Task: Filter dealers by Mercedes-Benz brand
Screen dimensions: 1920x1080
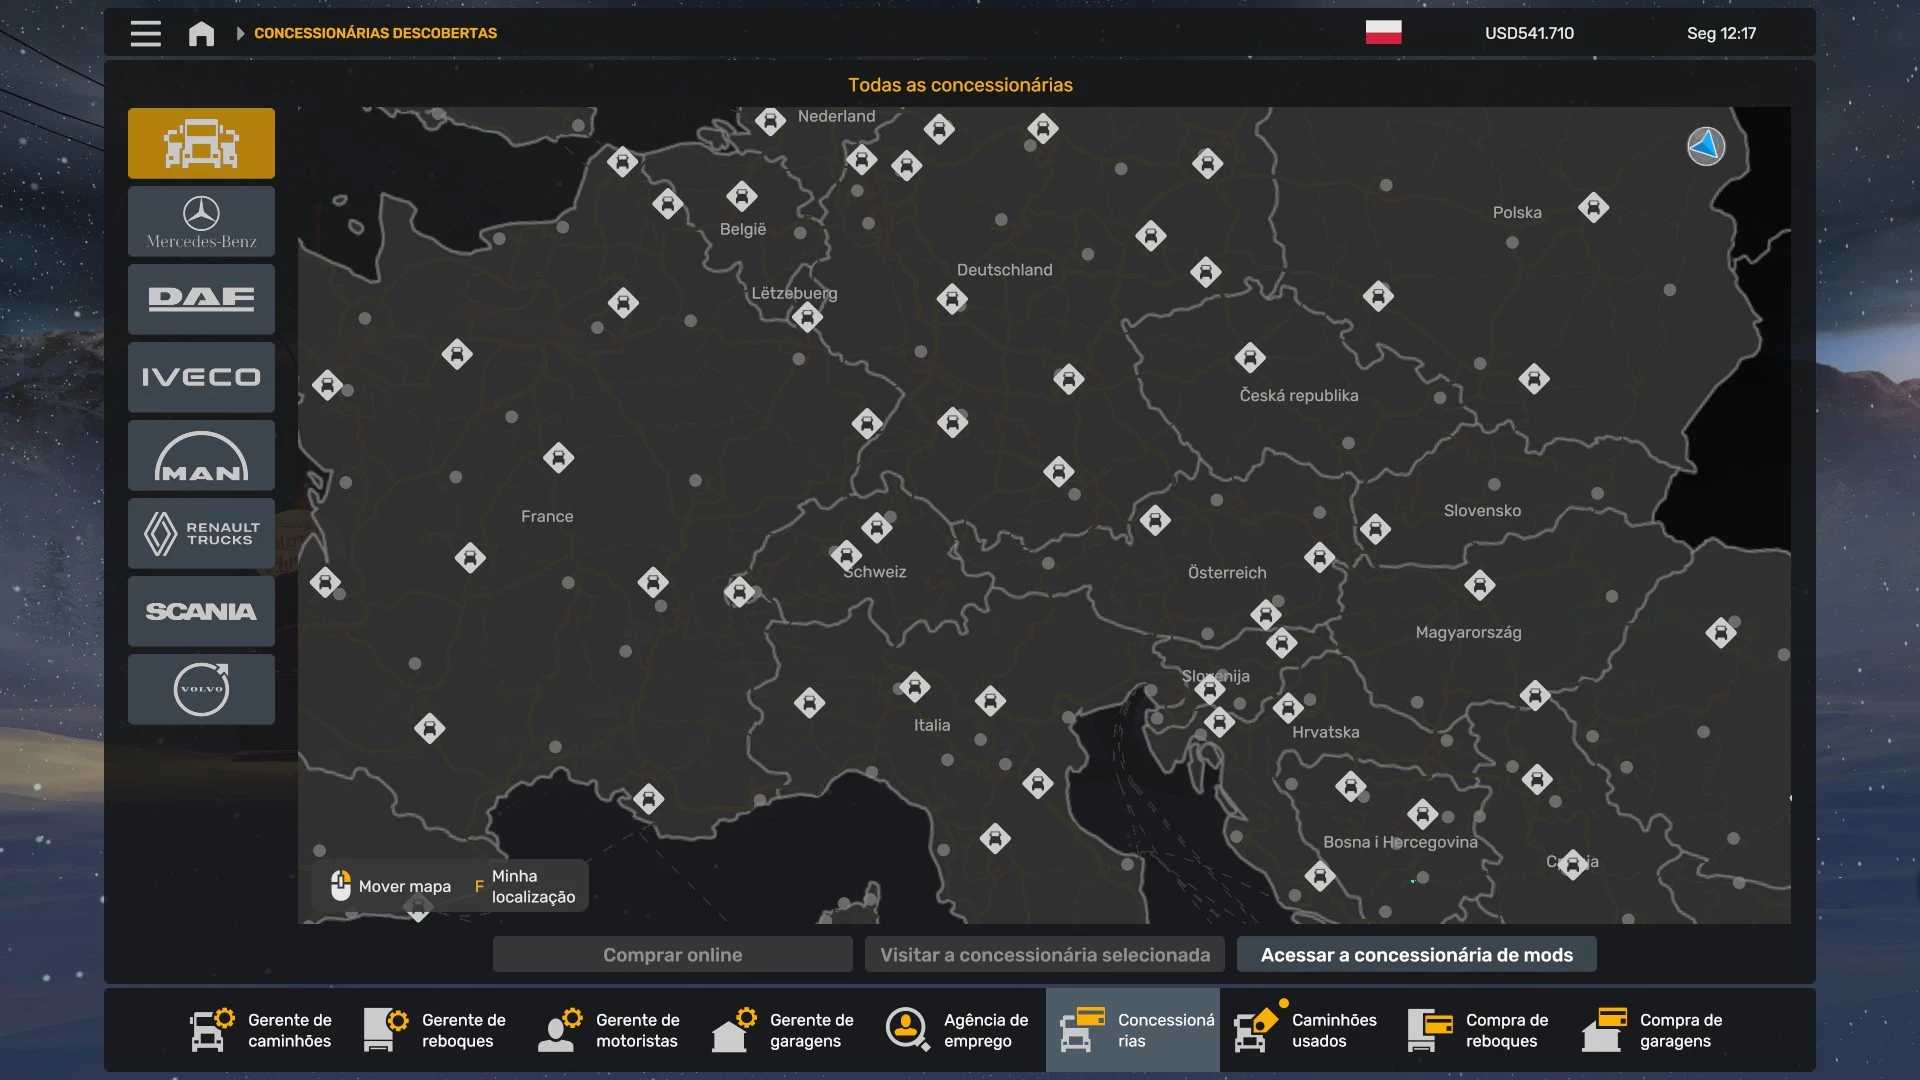Action: (201, 222)
